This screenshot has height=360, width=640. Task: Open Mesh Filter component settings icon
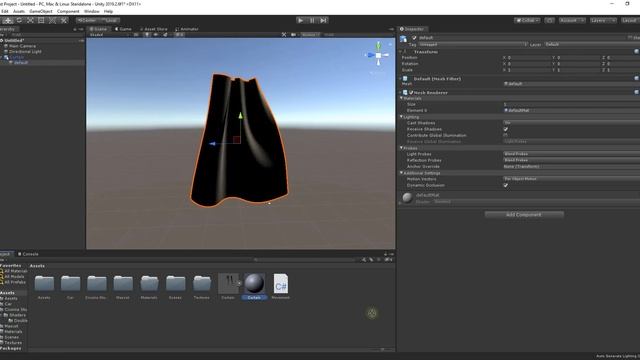point(636,78)
